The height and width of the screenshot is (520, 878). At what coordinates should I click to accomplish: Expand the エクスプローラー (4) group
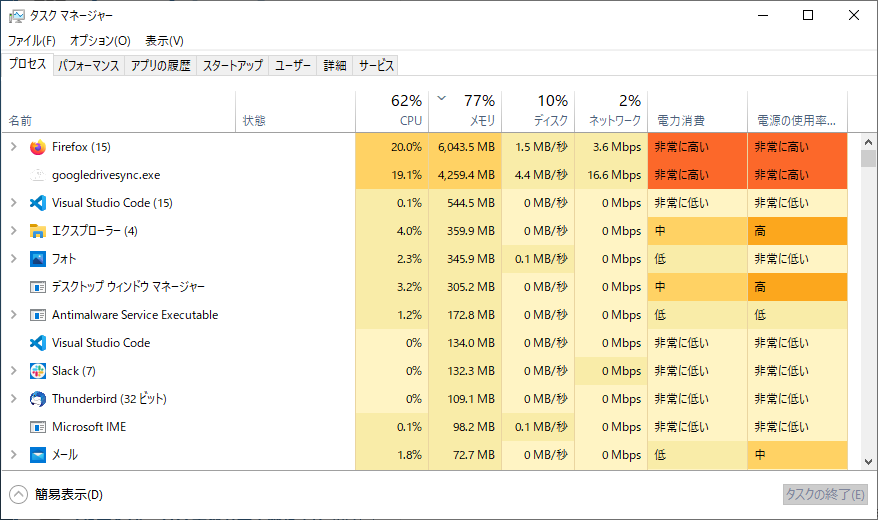point(13,231)
